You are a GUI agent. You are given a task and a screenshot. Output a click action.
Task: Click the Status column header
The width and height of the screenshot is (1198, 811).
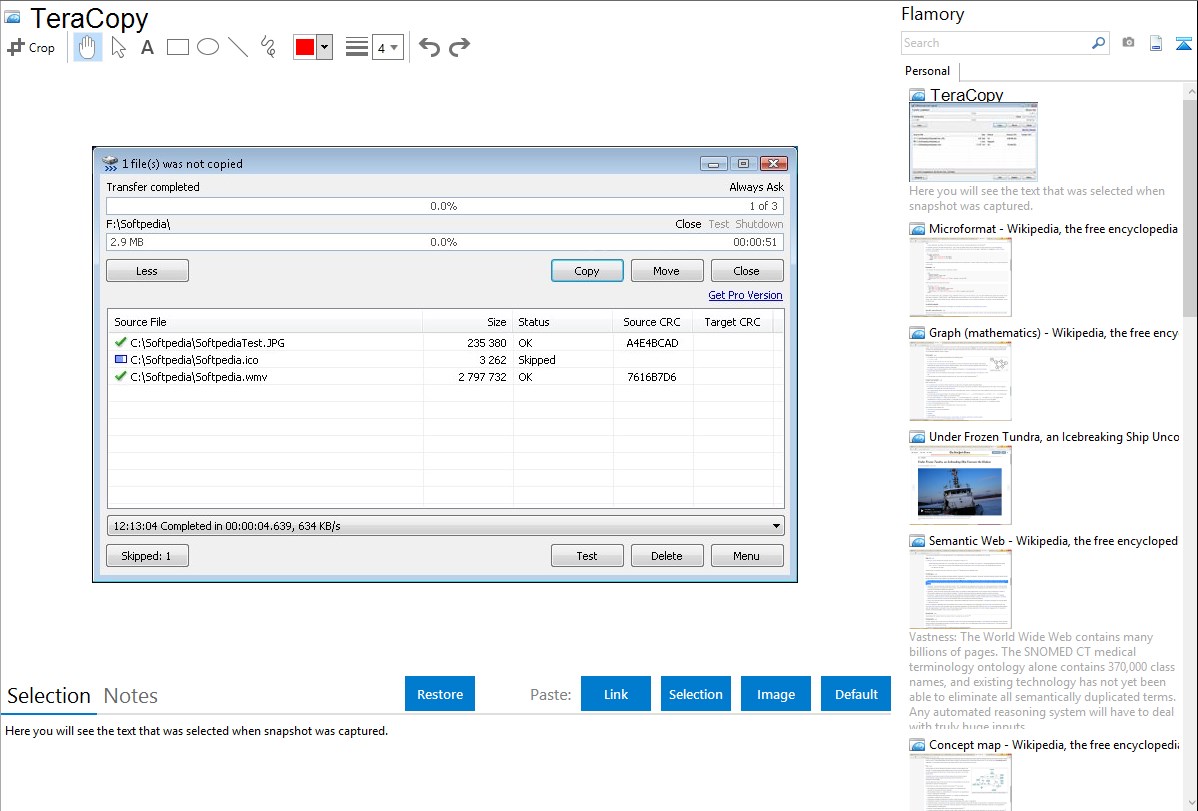click(x=563, y=322)
